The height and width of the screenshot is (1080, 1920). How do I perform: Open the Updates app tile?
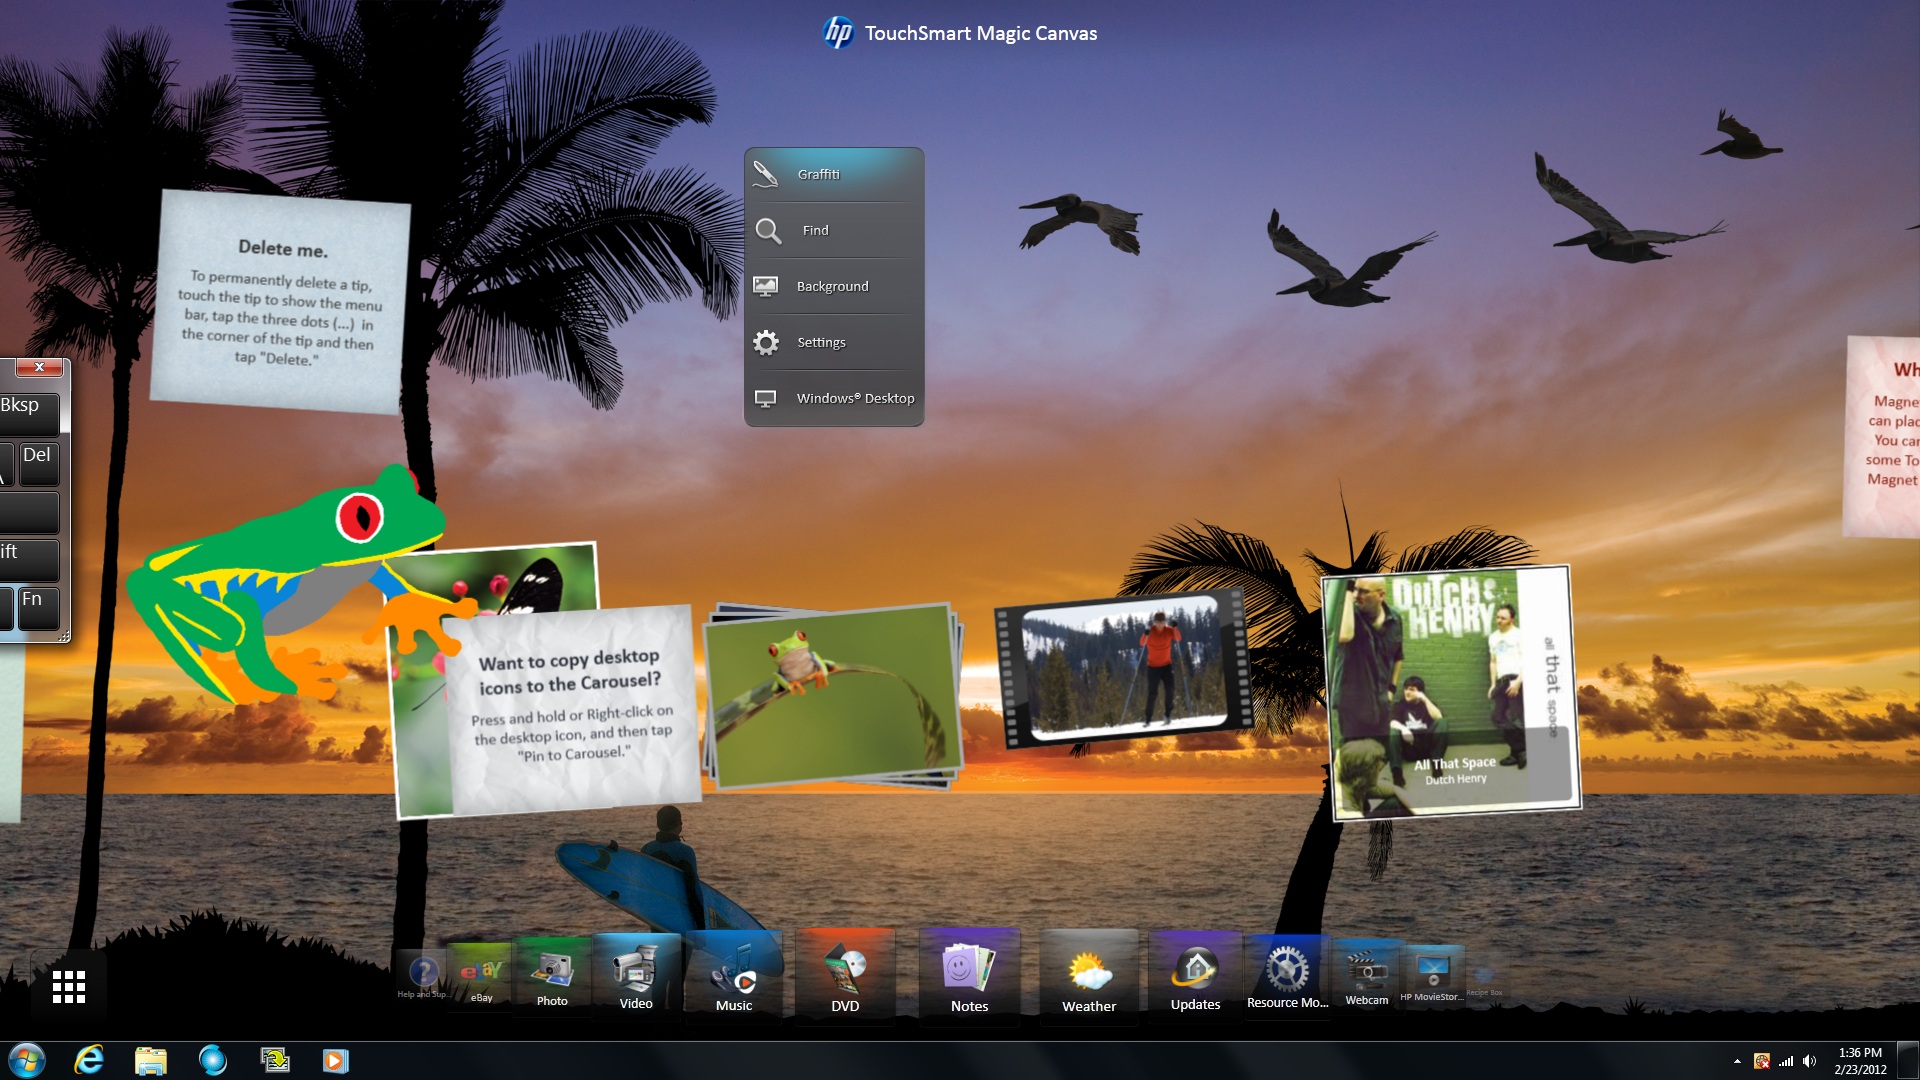(1196, 975)
